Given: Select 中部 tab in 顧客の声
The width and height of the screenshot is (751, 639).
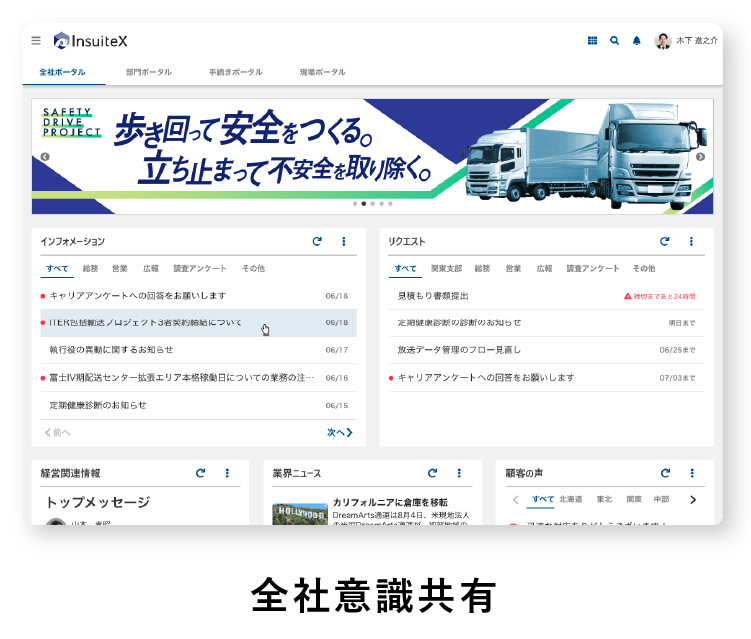Looking at the screenshot, I should click(x=661, y=499).
